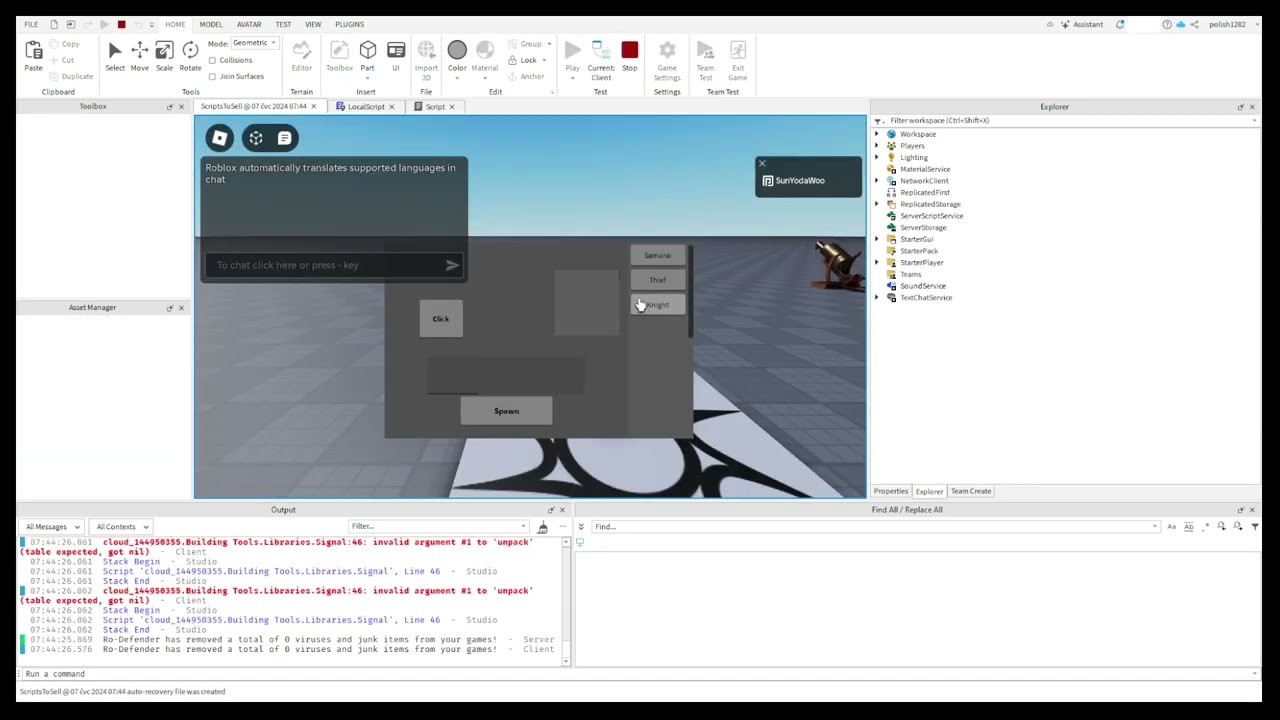Choose the Knight class button

(x=657, y=305)
